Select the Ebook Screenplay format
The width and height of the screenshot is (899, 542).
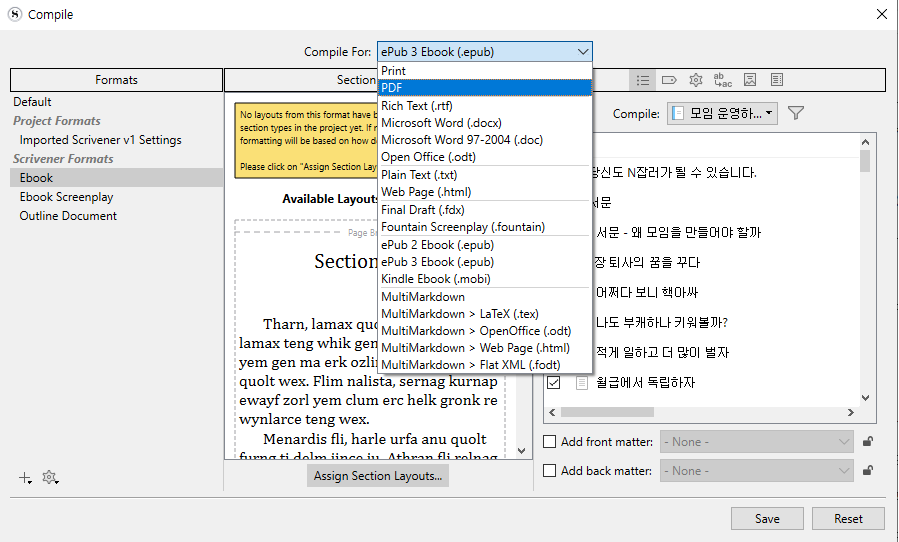pyautogui.click(x=116, y=197)
